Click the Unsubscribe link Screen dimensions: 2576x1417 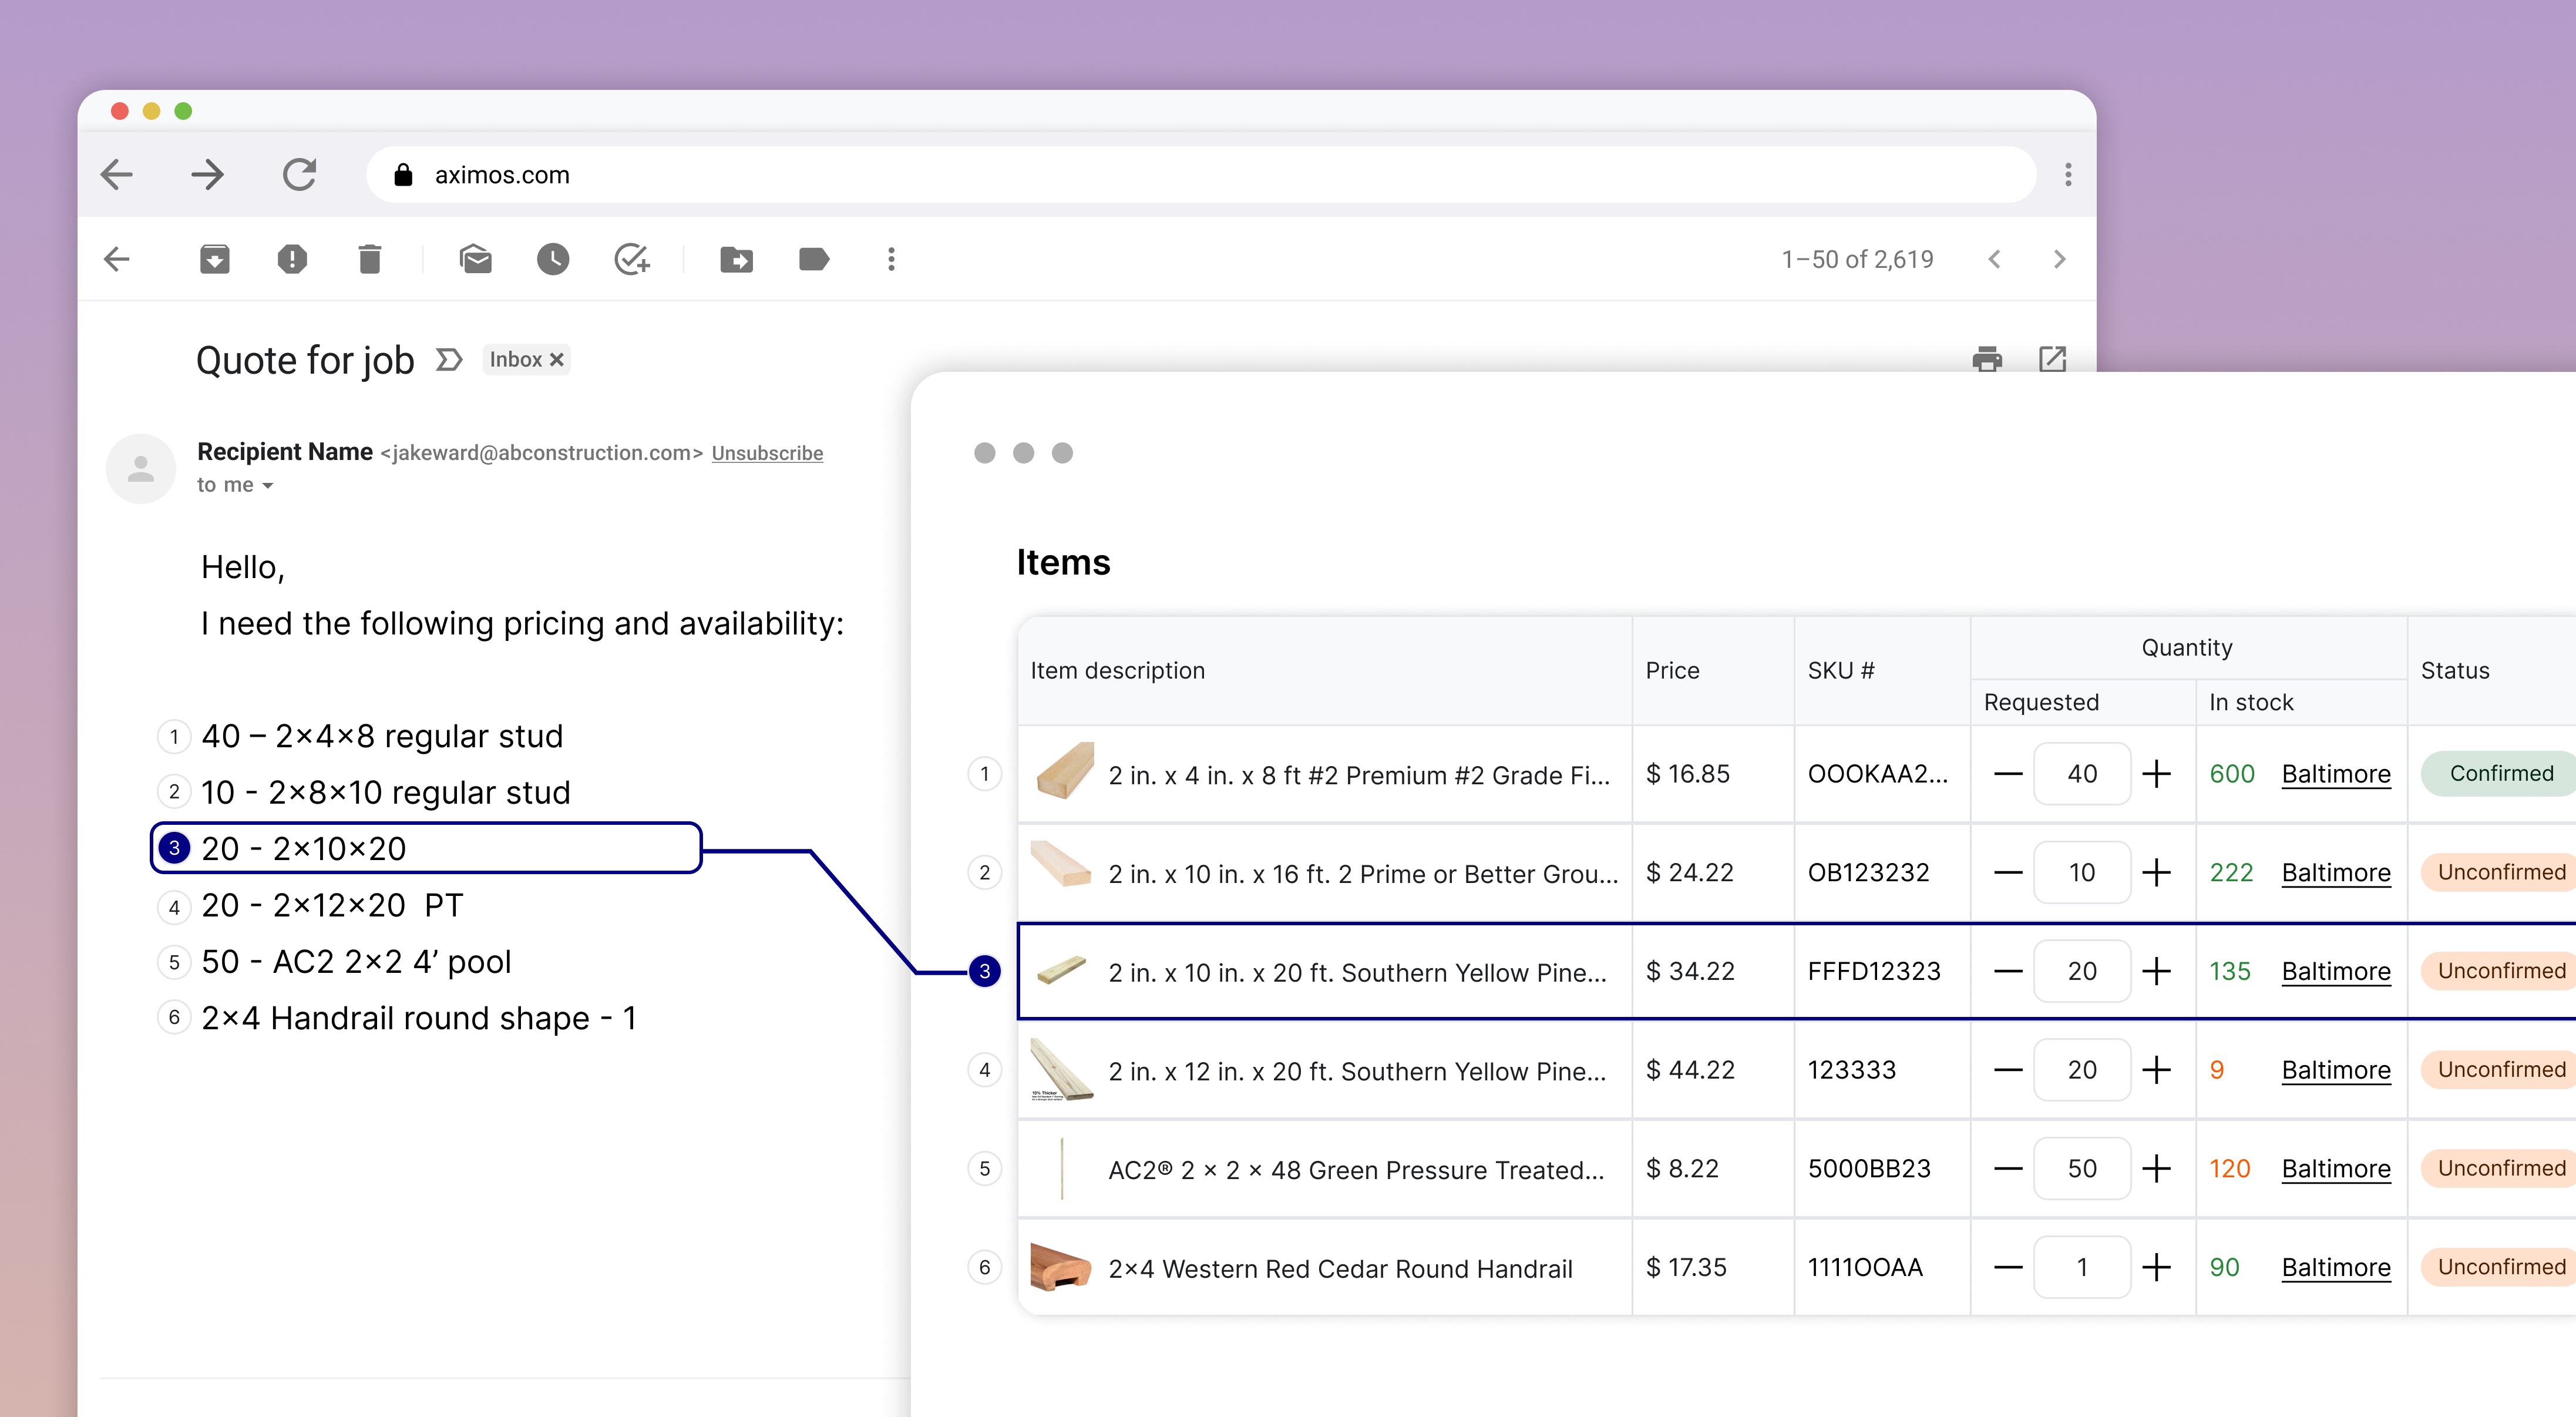click(767, 453)
